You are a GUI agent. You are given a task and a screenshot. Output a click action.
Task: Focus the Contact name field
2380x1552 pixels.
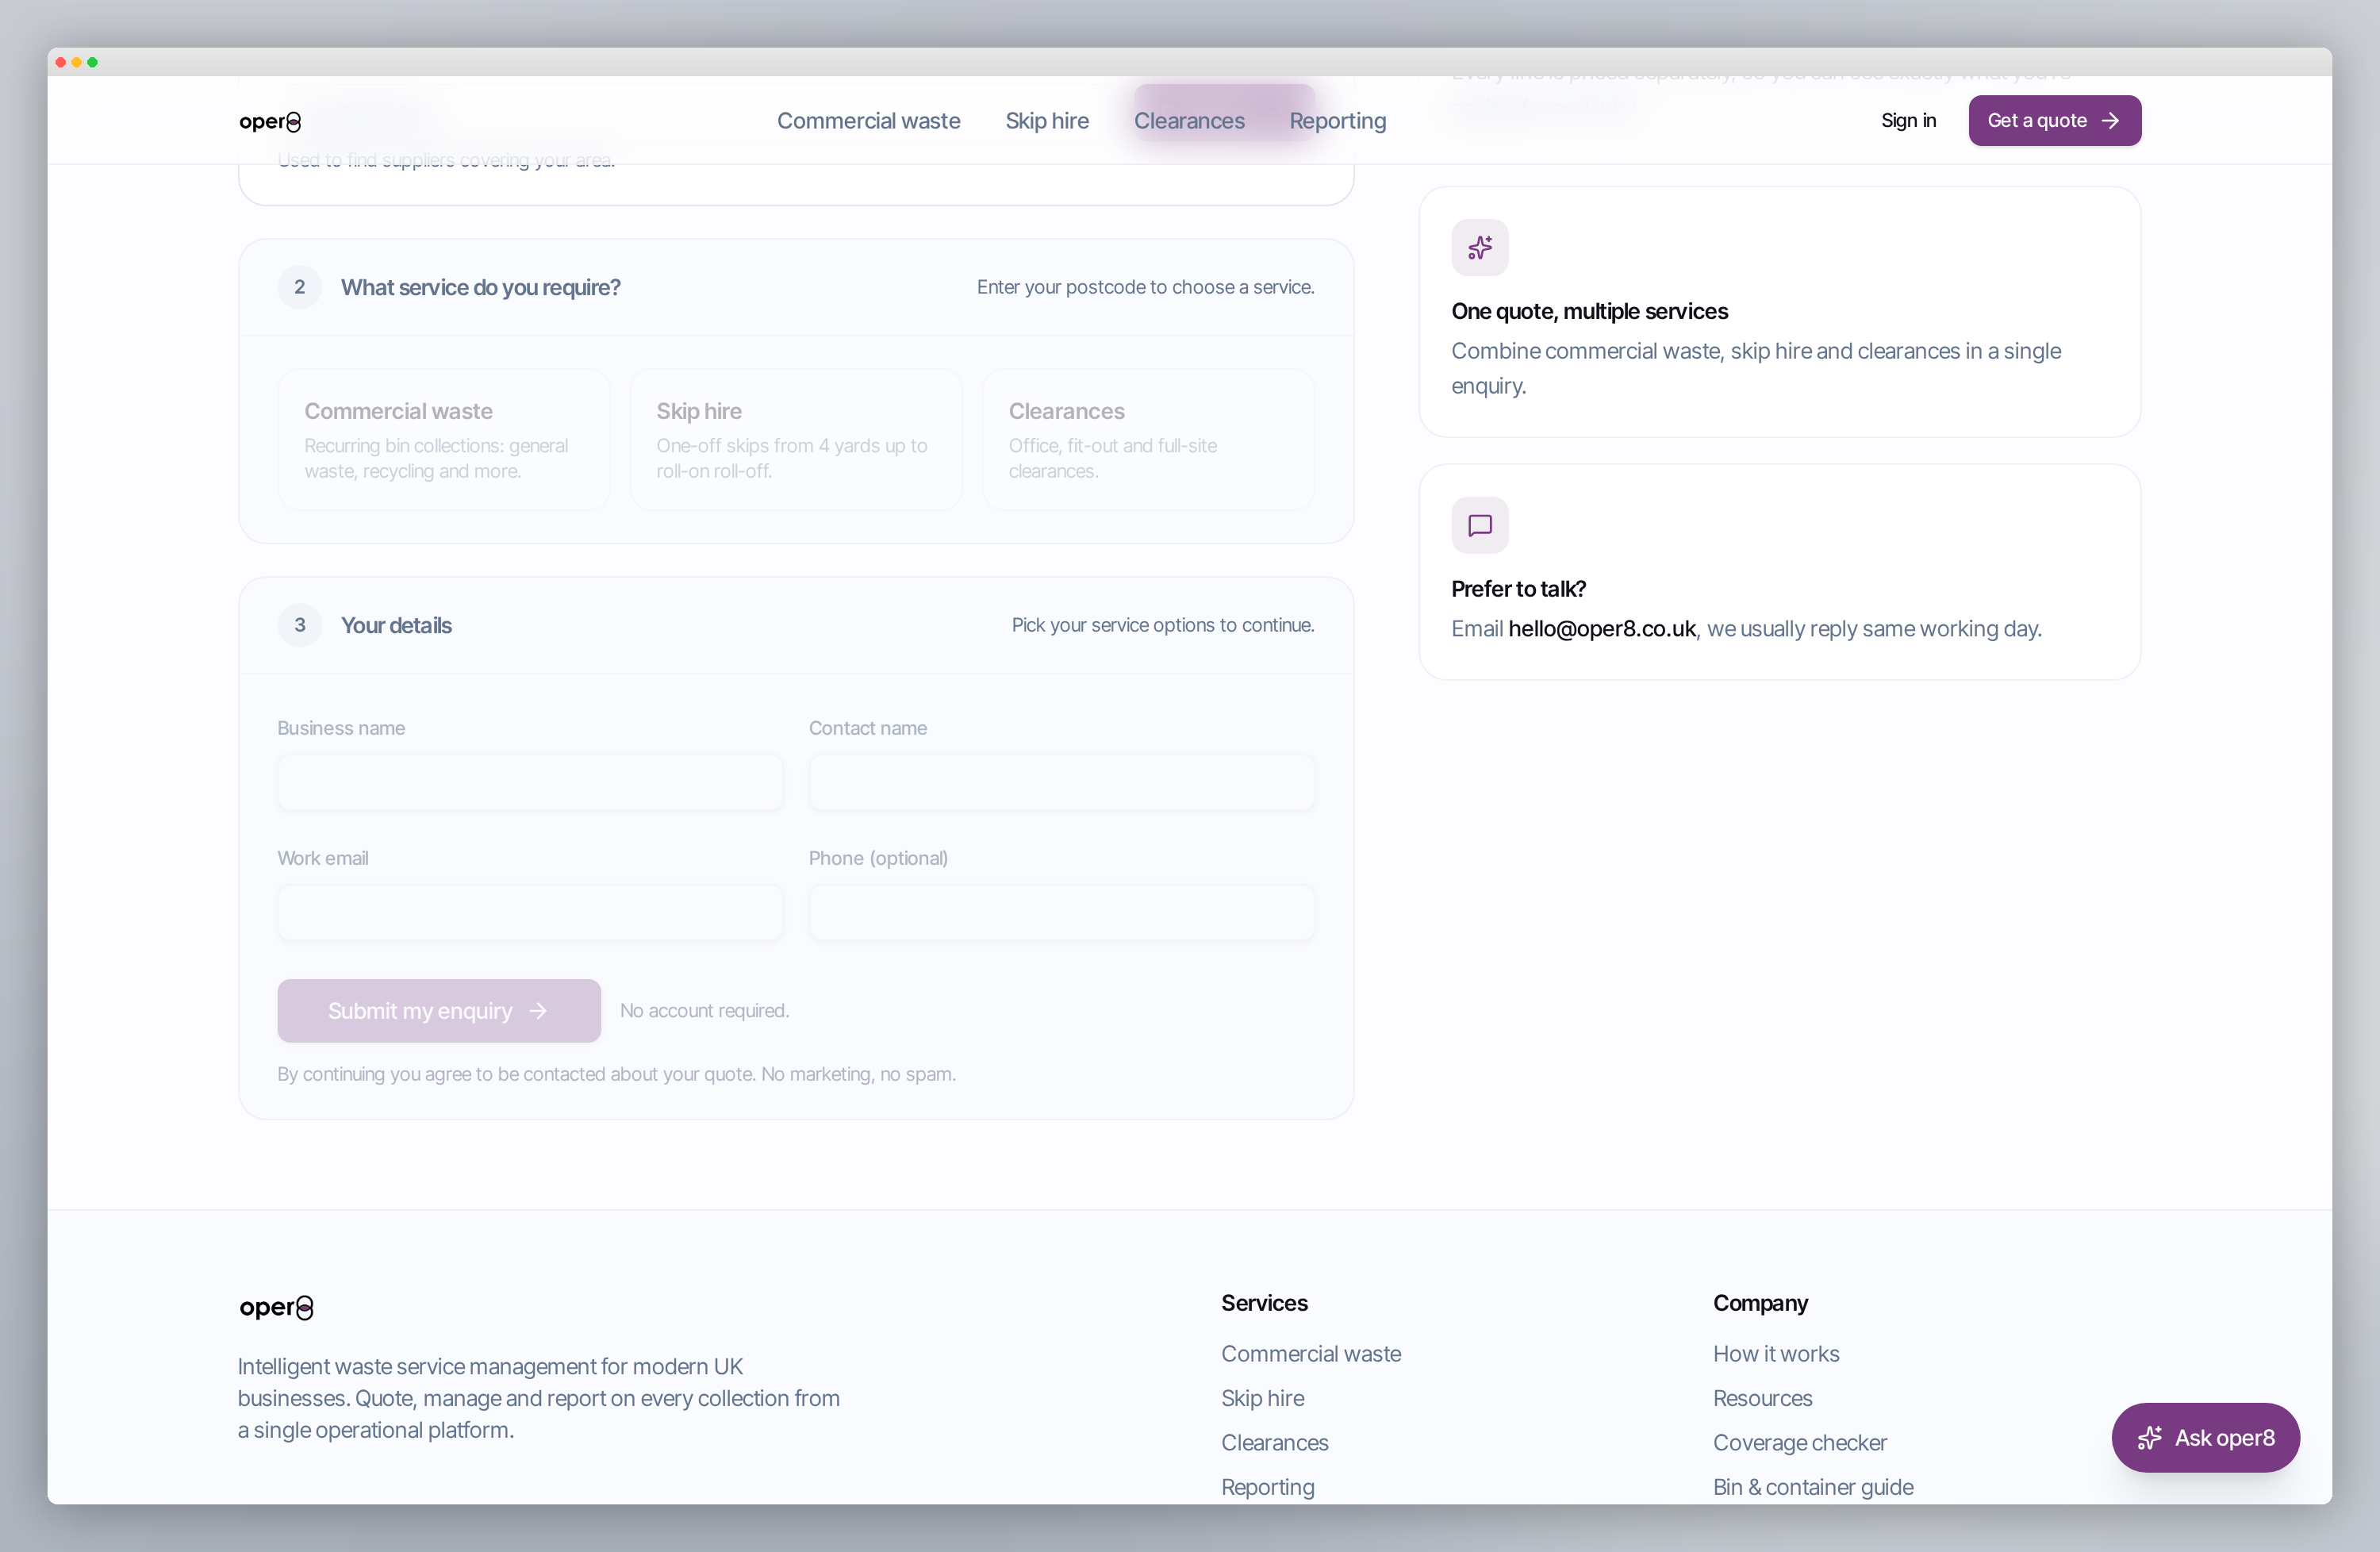click(1061, 782)
